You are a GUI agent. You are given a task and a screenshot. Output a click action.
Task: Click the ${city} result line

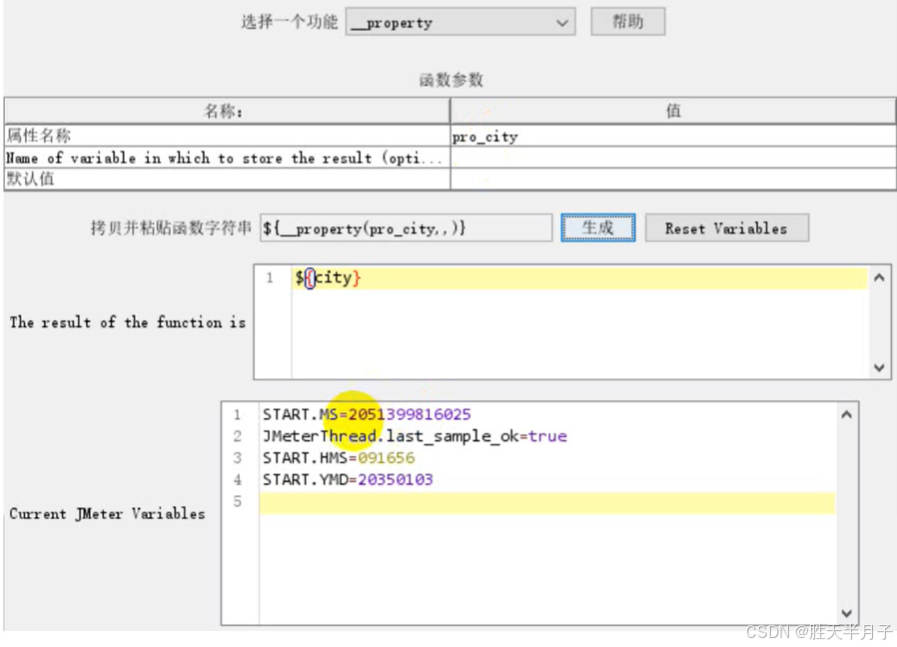580,278
